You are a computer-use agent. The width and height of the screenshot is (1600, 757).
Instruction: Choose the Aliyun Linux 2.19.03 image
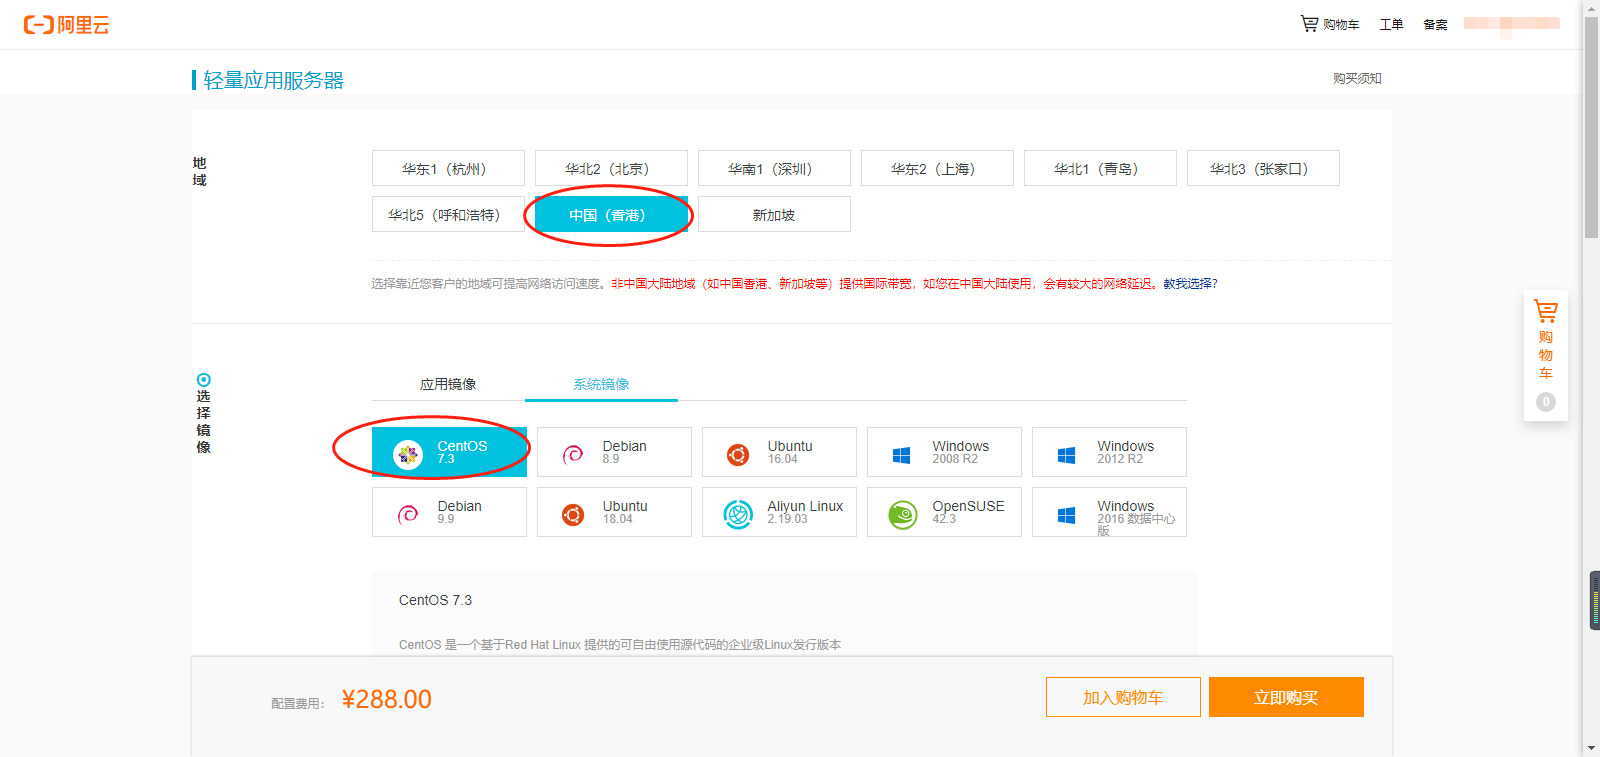point(779,512)
